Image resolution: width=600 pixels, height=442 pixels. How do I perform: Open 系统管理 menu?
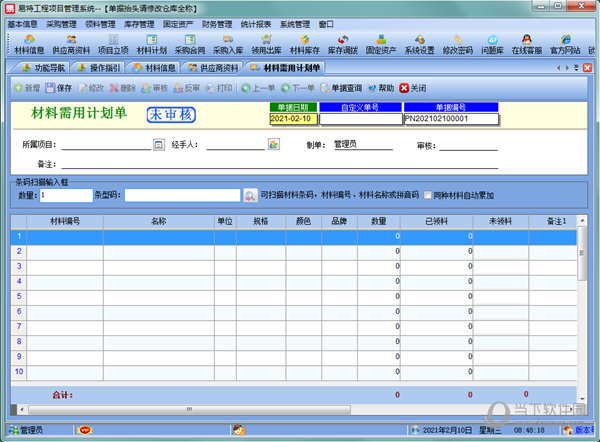click(x=295, y=24)
